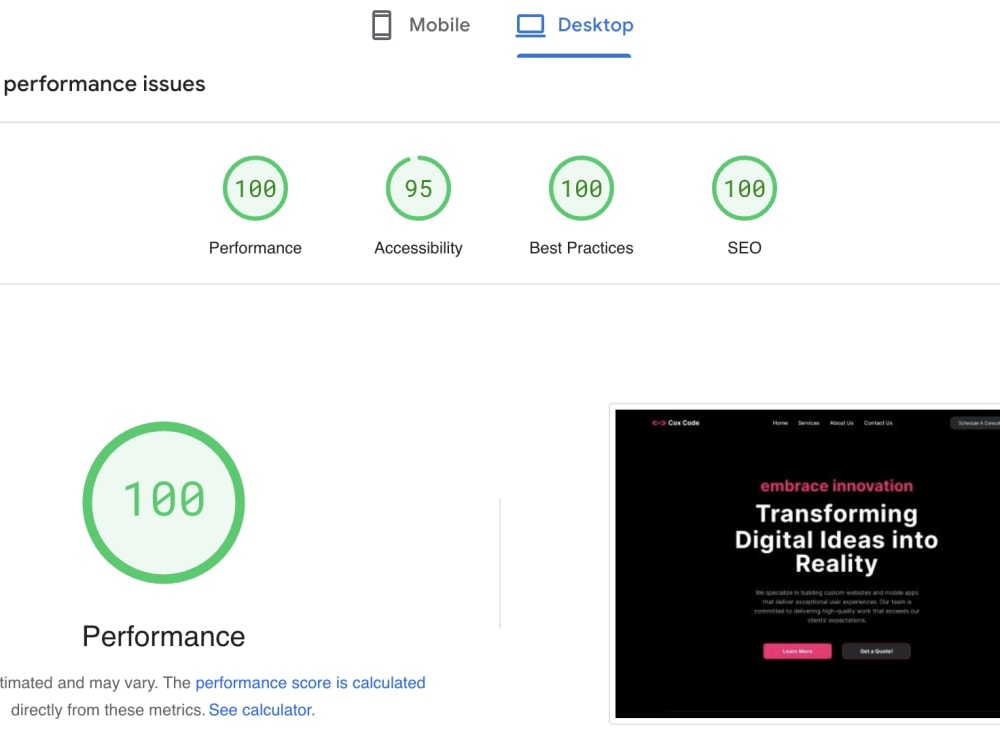Click 'Contact Us' nav item in preview

coord(878,423)
